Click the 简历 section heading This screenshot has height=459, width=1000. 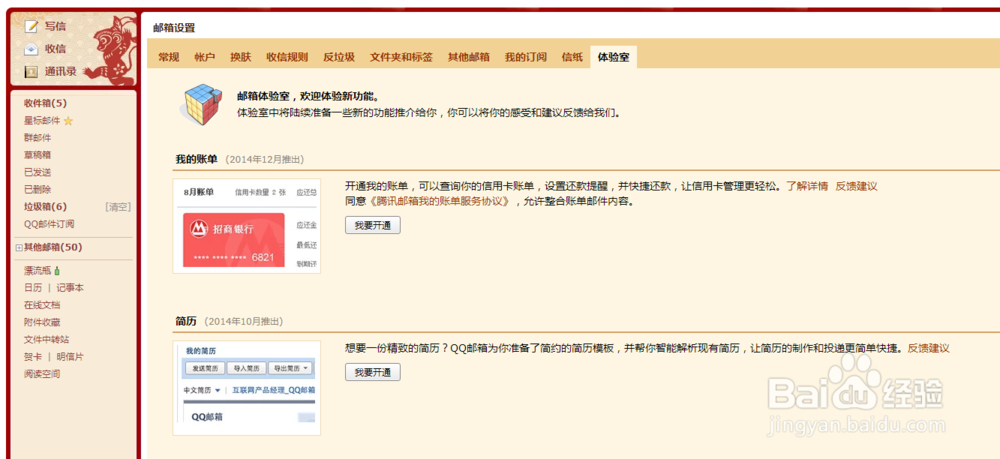tap(186, 321)
